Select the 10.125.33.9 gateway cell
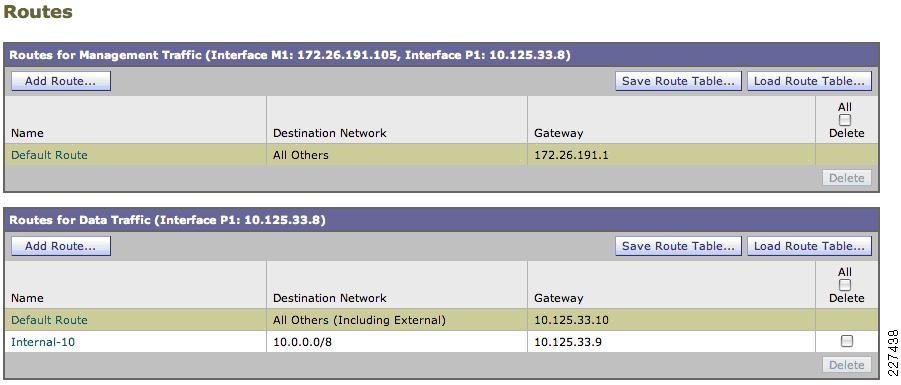 (x=671, y=342)
